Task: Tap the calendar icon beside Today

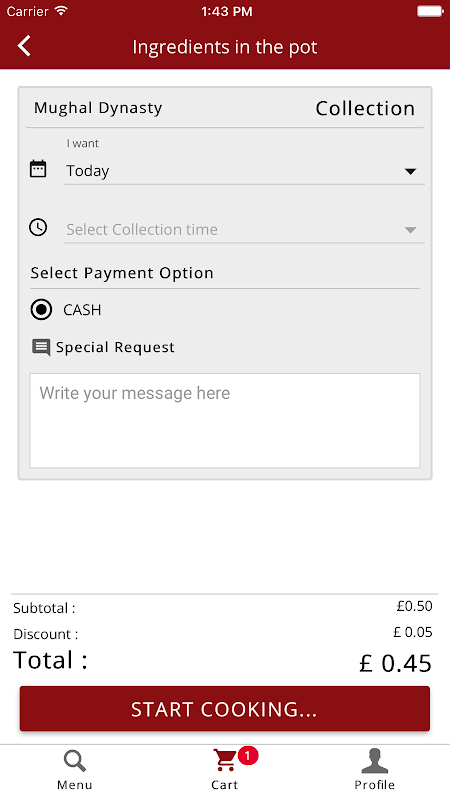Action: (38, 168)
